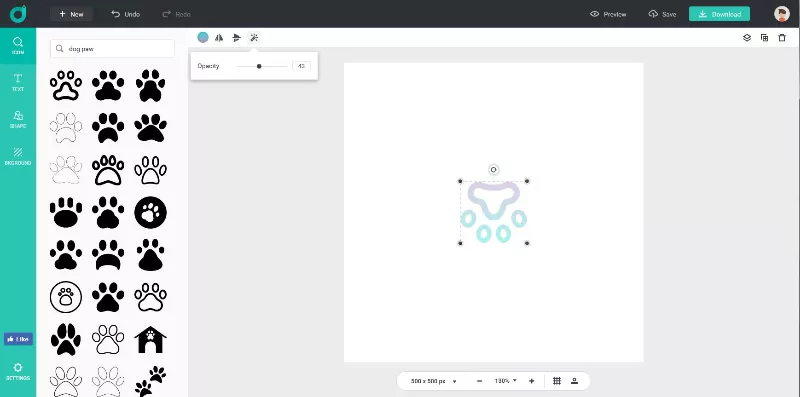
Task: Click the align to canvas icon
Action: [574, 381]
